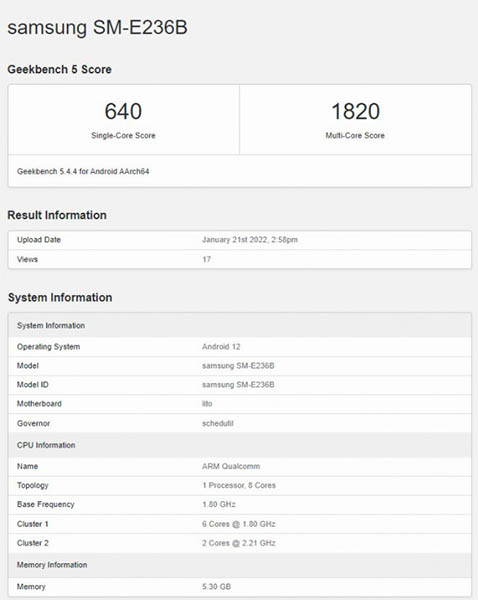Select the 'Geekbench 5 Score' heading

pyautogui.click(x=59, y=69)
